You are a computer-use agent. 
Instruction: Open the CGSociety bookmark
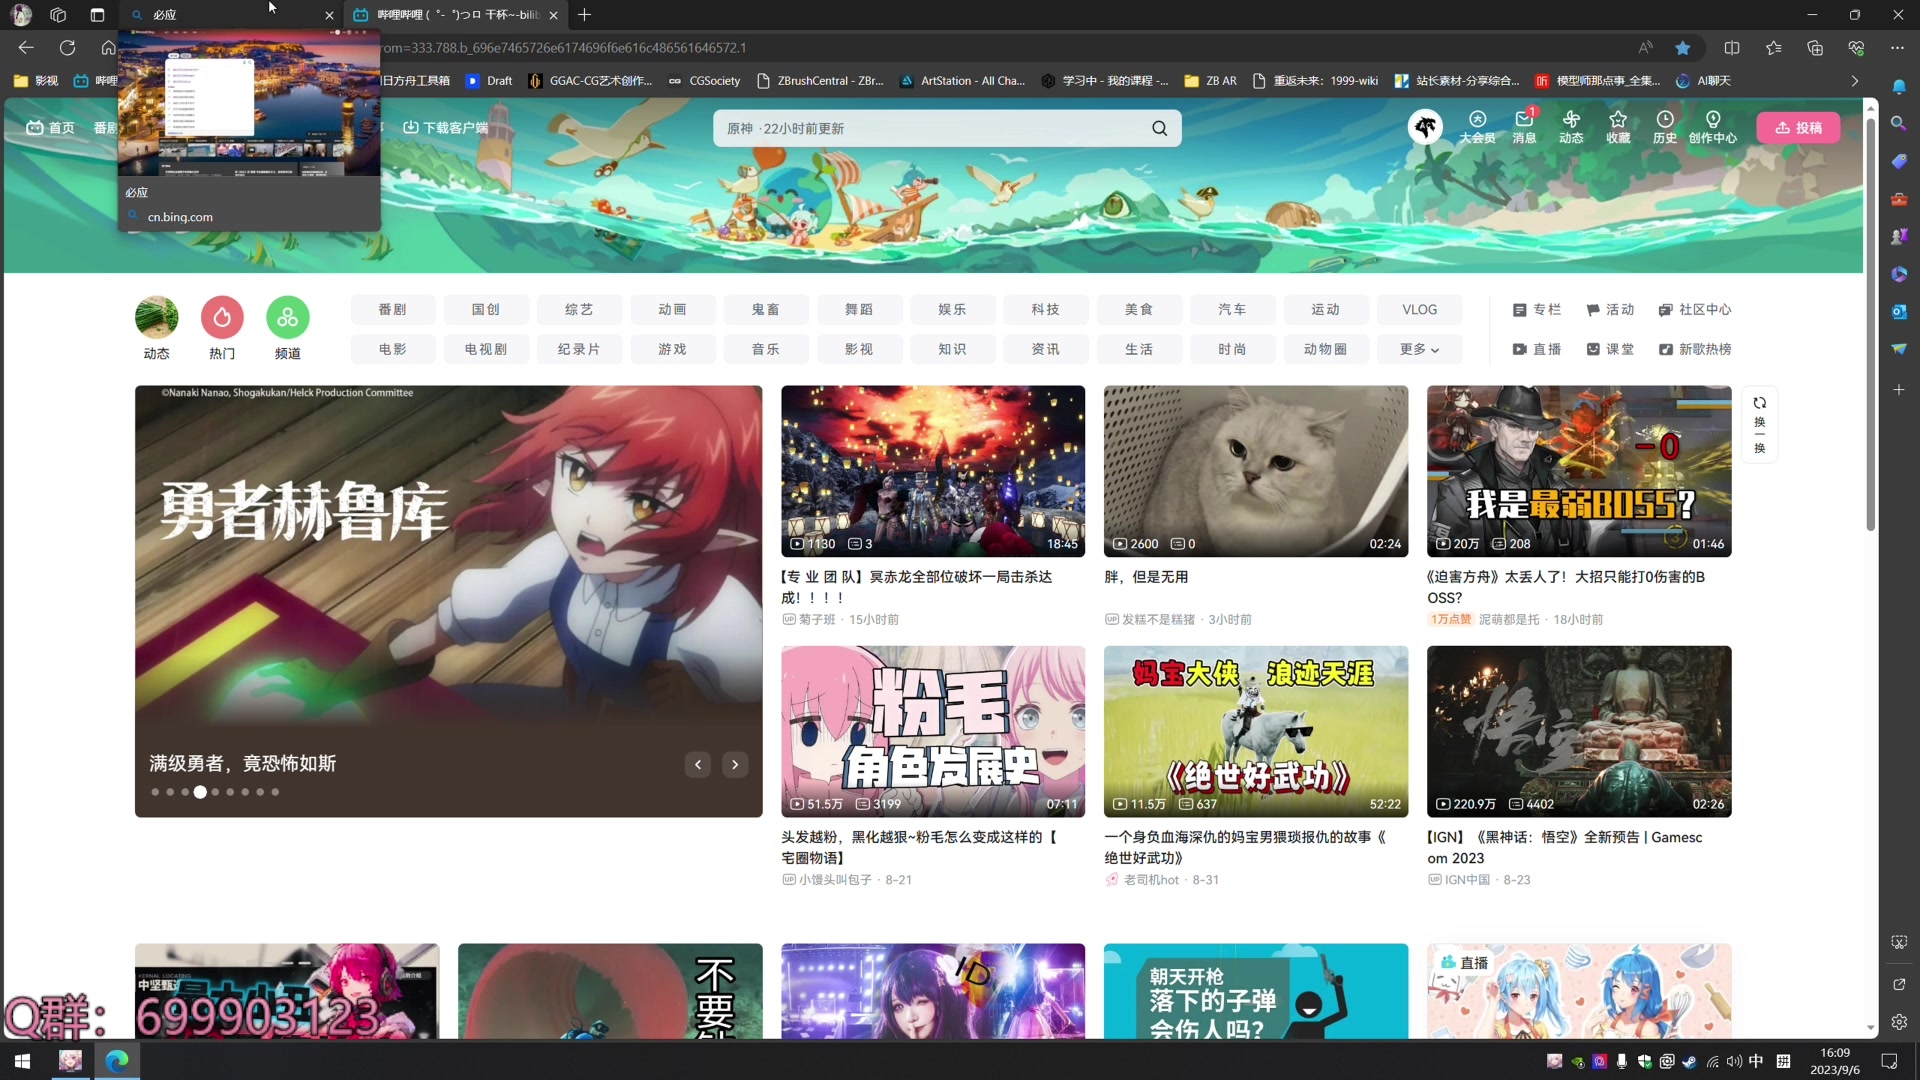[705, 81]
